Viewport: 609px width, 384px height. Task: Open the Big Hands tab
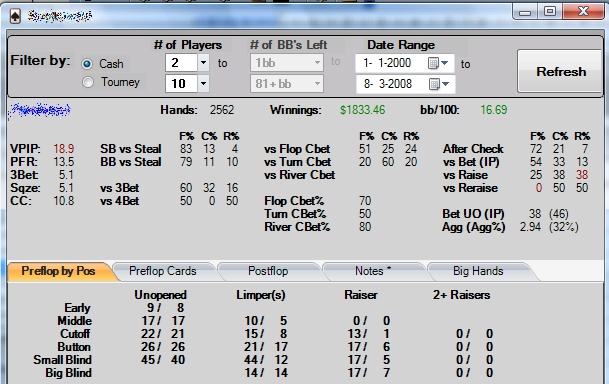click(478, 271)
